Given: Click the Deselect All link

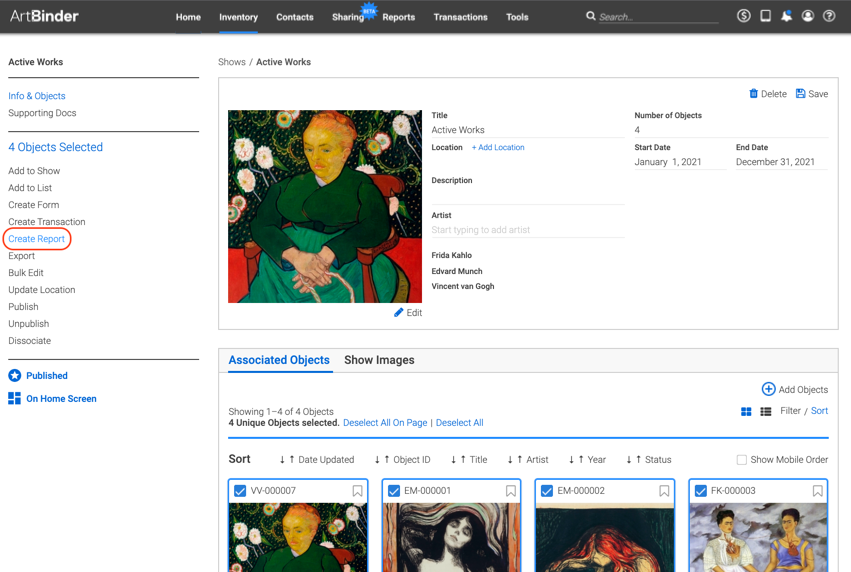Looking at the screenshot, I should (x=459, y=422).
